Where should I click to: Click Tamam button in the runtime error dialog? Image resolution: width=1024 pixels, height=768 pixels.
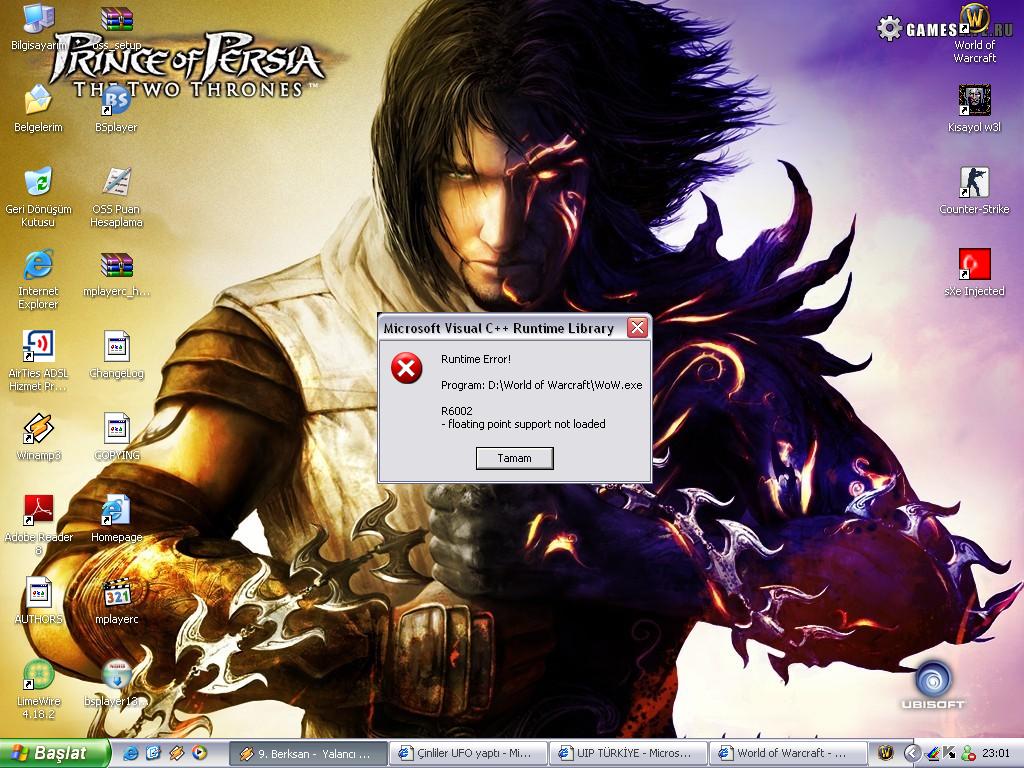[514, 458]
